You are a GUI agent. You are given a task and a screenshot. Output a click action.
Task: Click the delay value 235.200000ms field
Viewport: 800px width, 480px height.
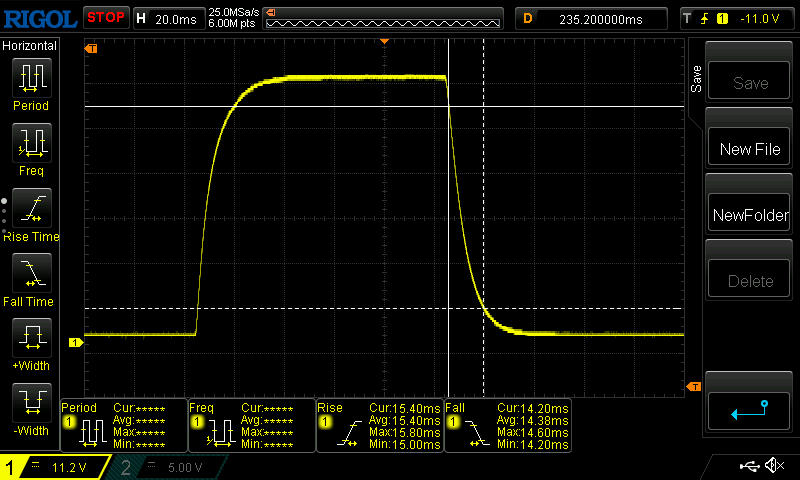pos(592,18)
